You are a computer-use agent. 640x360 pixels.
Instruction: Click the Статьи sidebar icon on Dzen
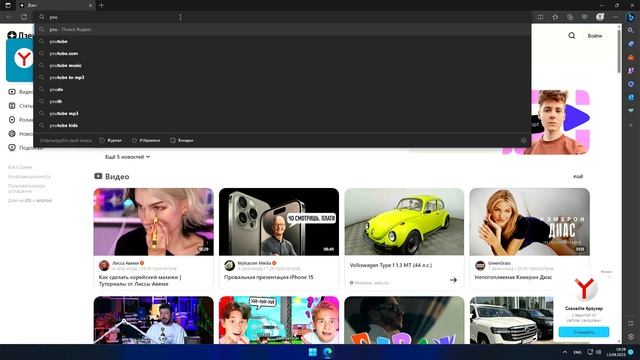12,106
